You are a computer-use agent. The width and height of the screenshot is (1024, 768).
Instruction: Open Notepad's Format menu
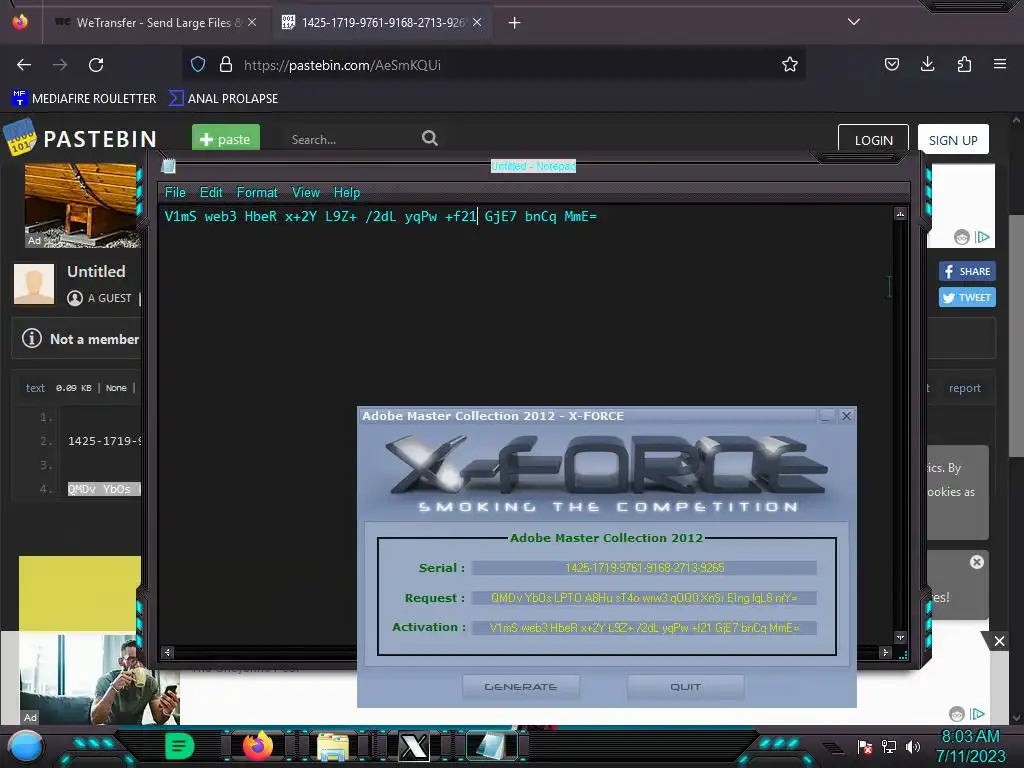point(257,193)
